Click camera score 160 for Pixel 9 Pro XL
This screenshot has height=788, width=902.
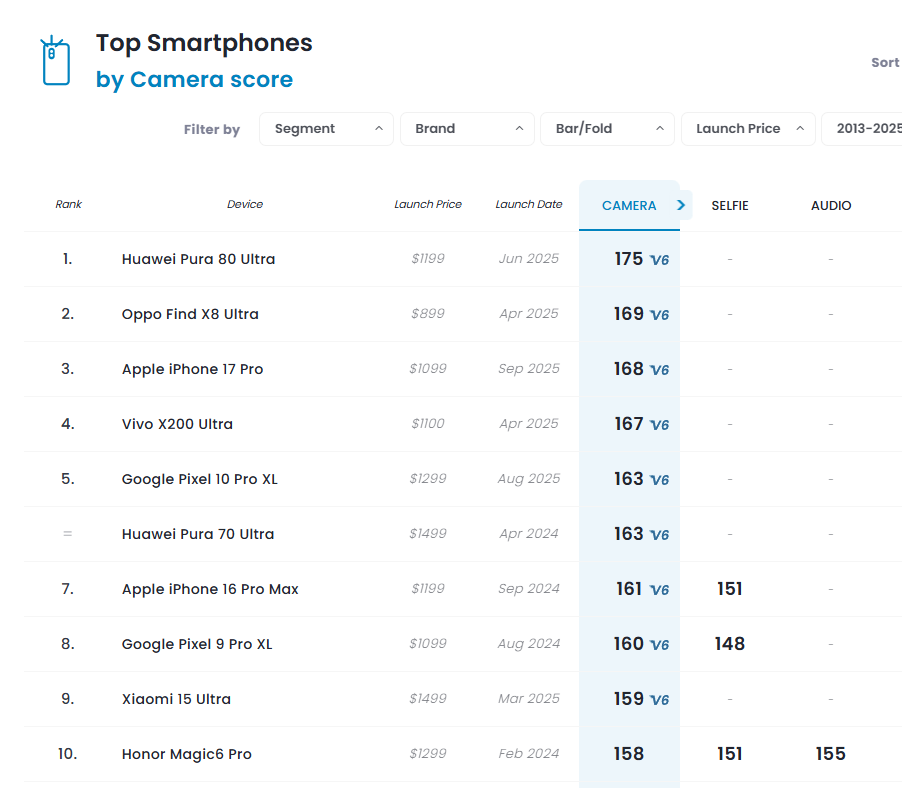point(628,644)
